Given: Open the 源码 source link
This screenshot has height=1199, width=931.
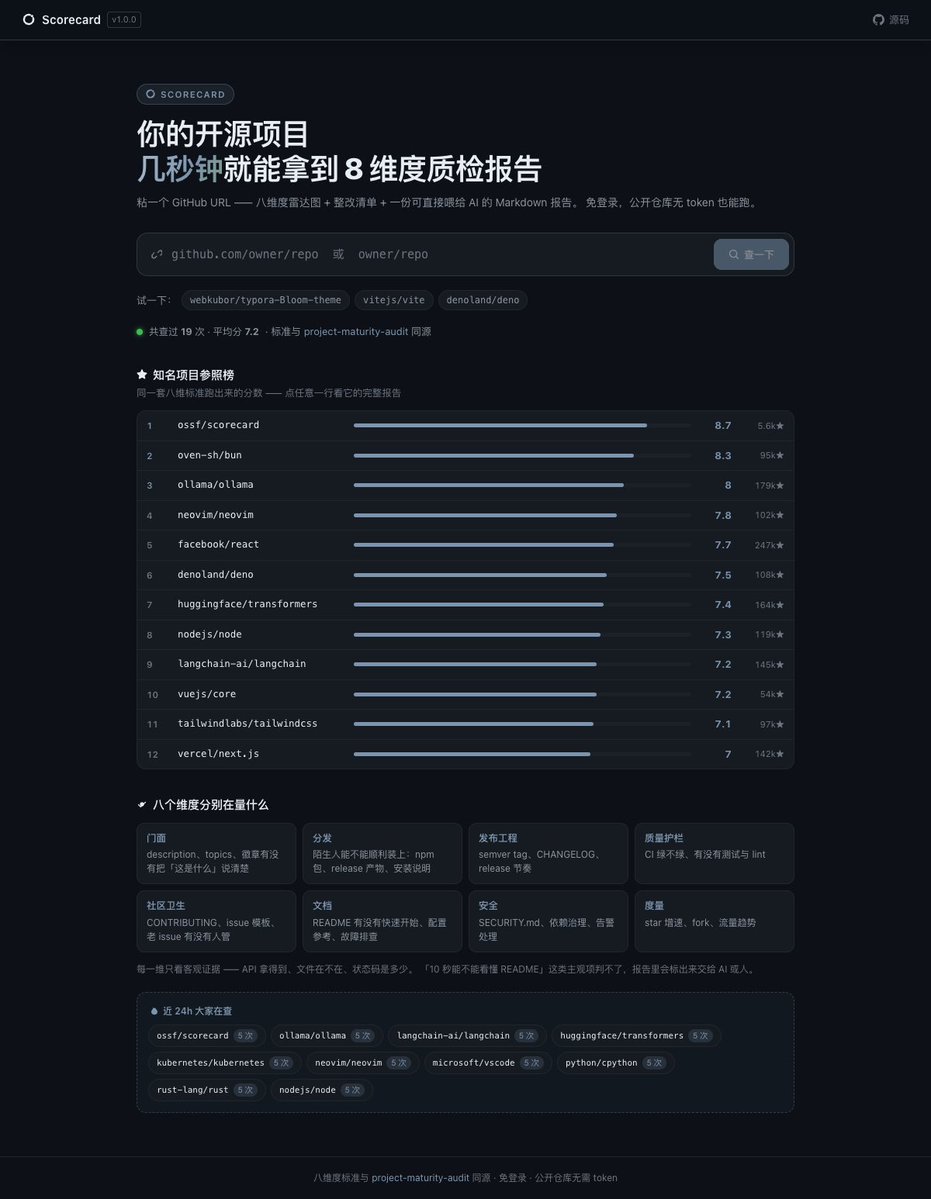Looking at the screenshot, I should click(x=891, y=20).
